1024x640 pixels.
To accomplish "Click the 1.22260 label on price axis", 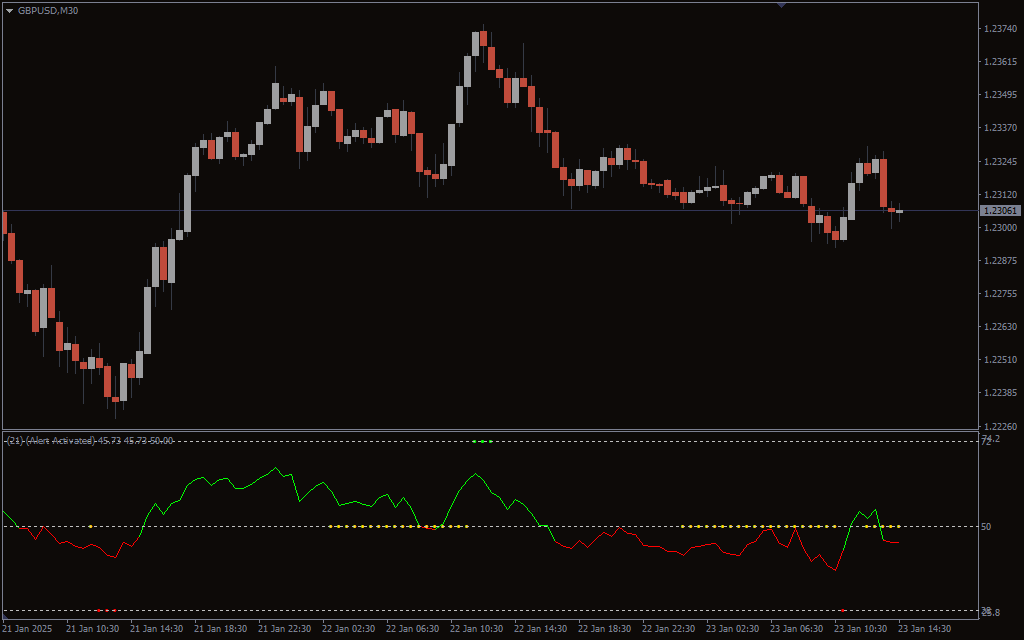I will 1000,426.
